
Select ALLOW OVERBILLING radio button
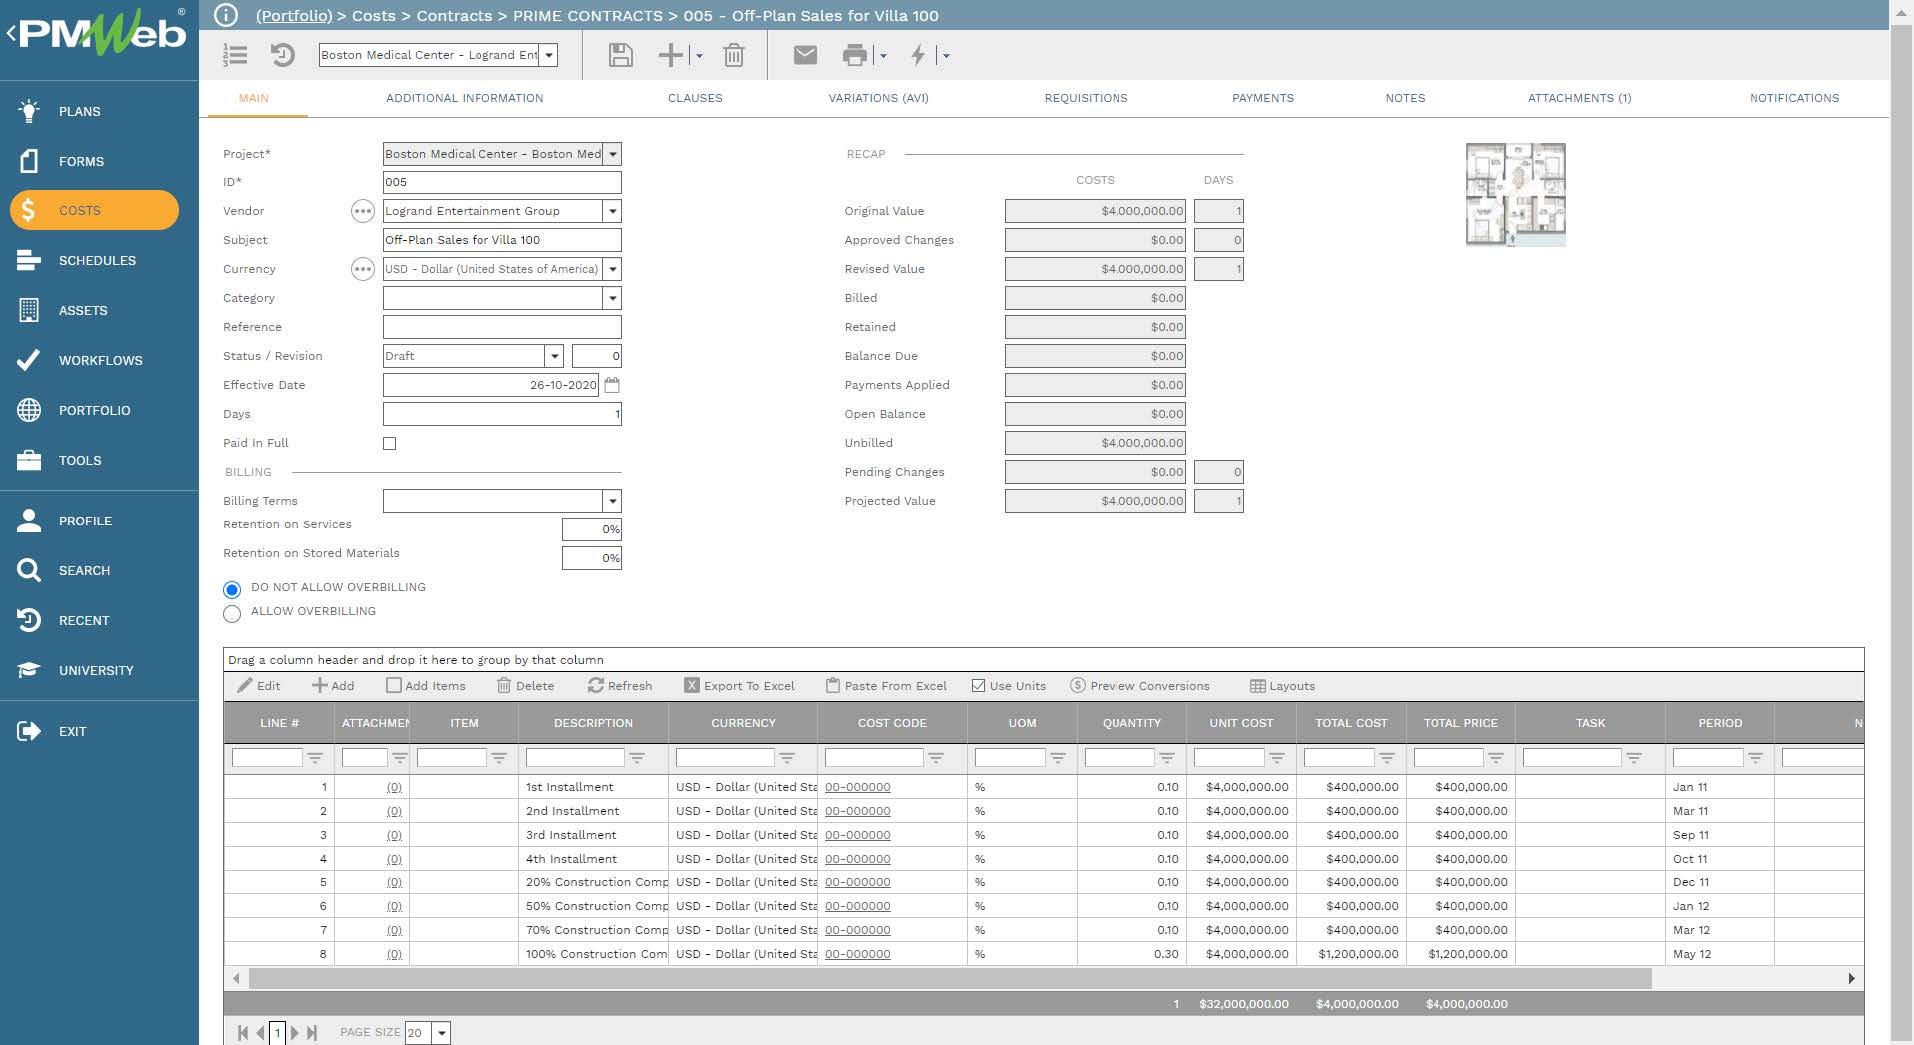232,613
